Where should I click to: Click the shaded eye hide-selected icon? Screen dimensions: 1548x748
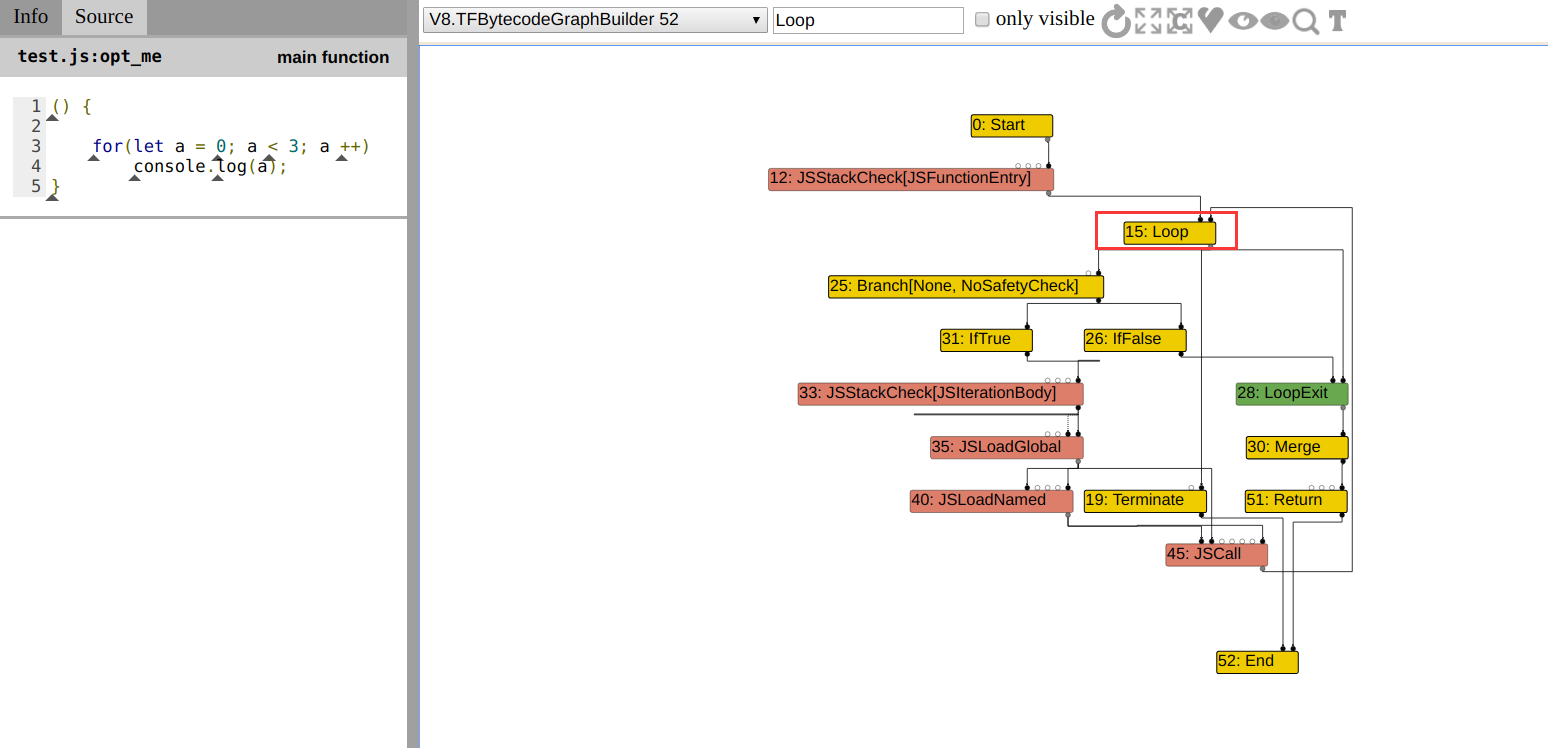coord(1274,21)
